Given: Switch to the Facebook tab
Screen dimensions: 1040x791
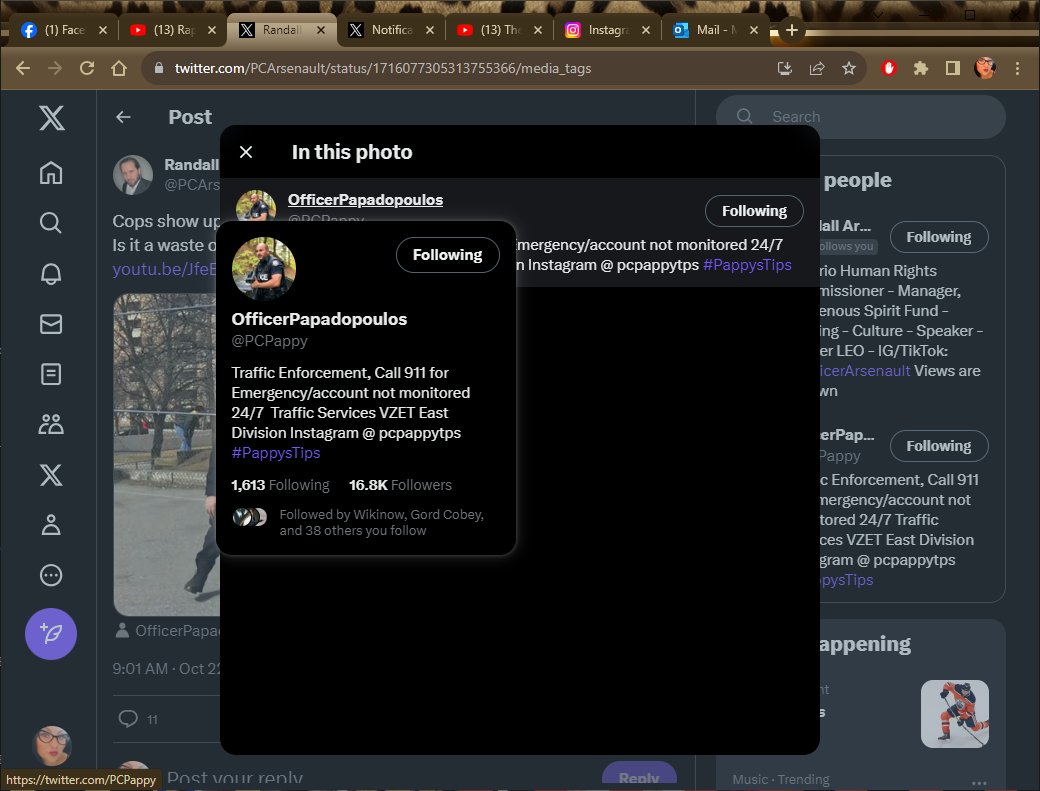Looking at the screenshot, I should pos(64,30).
